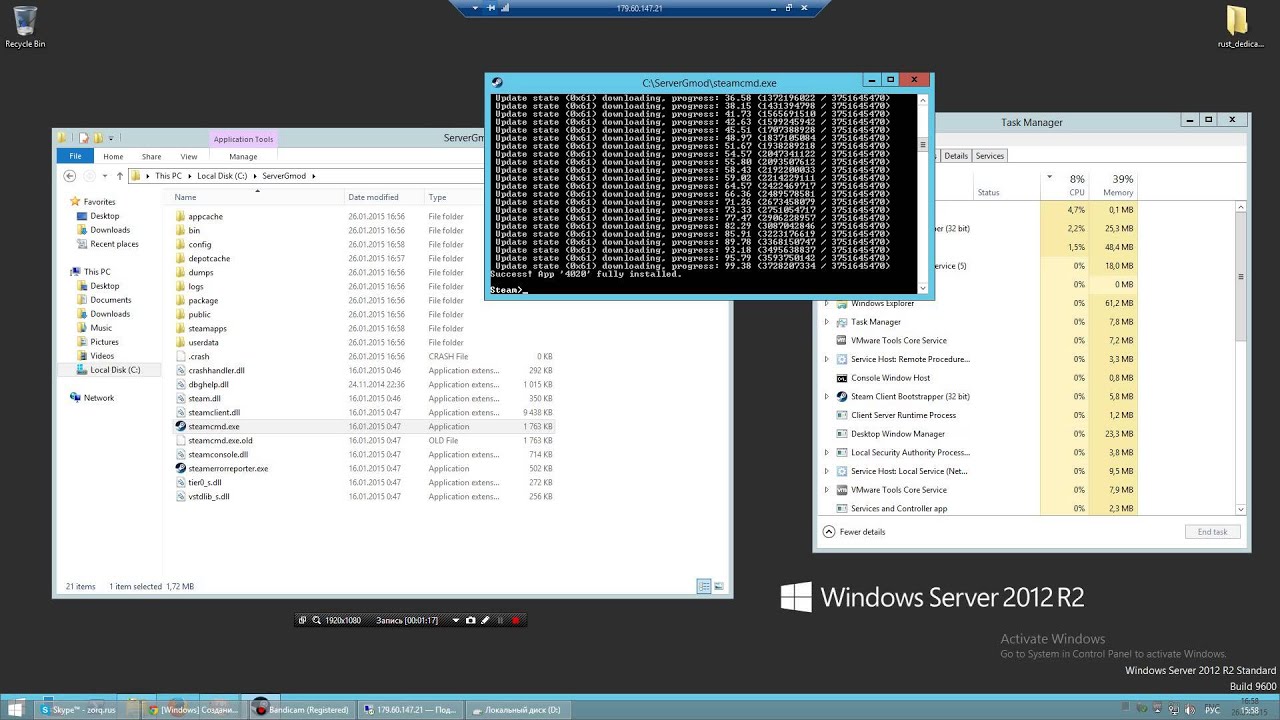Open Videos under This PC
This screenshot has width=1280, height=720.
[x=102, y=356]
